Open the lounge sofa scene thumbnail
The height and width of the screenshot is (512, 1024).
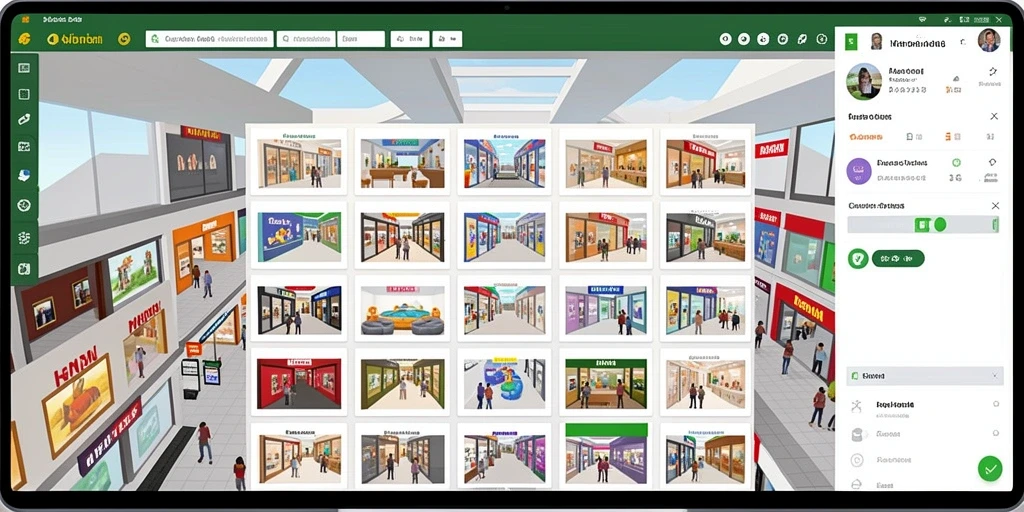pos(402,309)
